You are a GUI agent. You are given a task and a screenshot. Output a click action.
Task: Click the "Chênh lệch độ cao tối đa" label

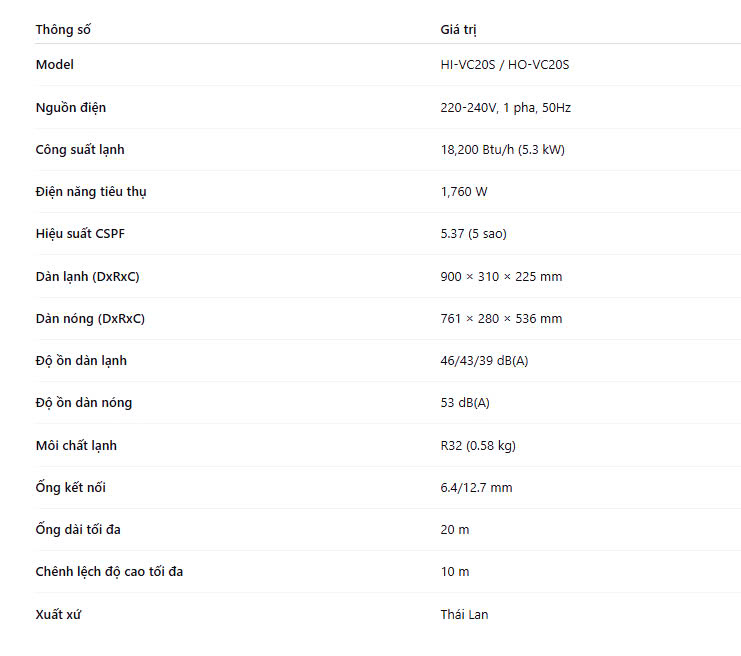coord(109,572)
